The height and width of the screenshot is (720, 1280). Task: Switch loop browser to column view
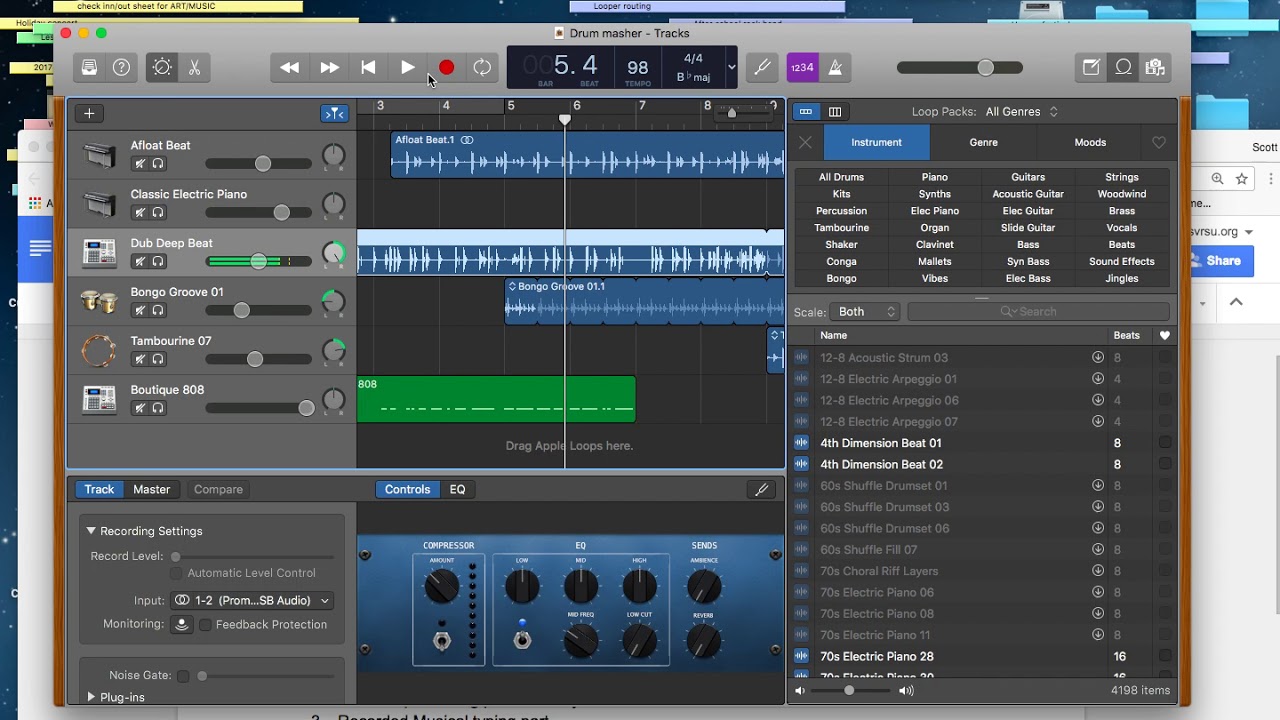835,112
